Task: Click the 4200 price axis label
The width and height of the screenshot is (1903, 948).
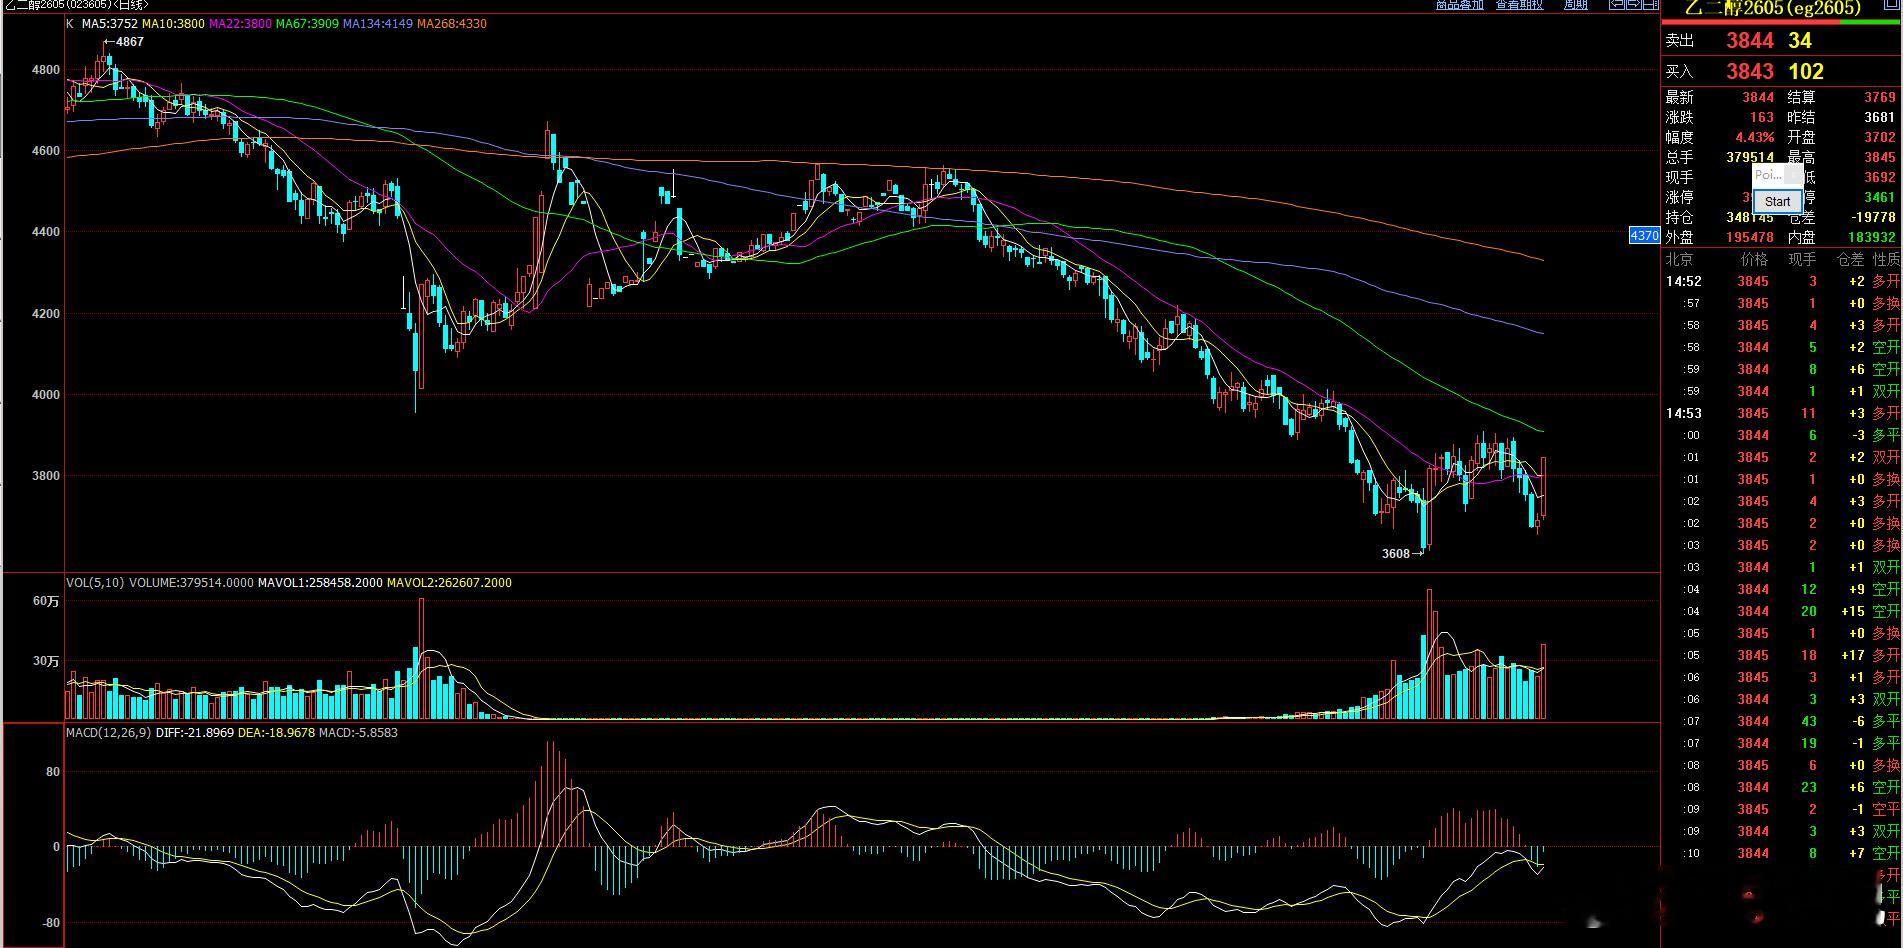Action: [x=46, y=313]
